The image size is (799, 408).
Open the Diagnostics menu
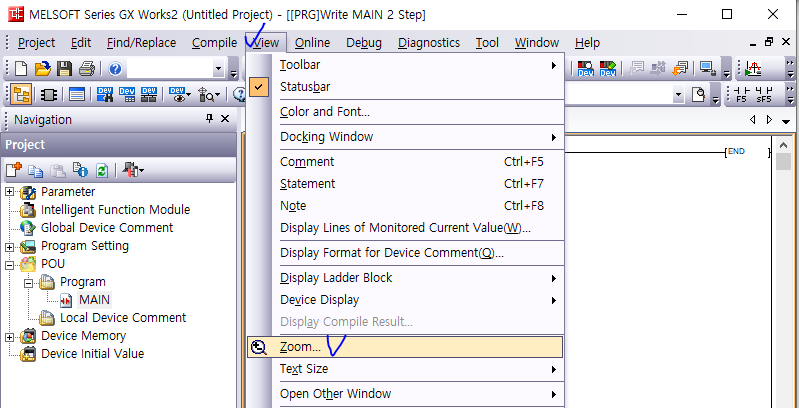(x=429, y=43)
